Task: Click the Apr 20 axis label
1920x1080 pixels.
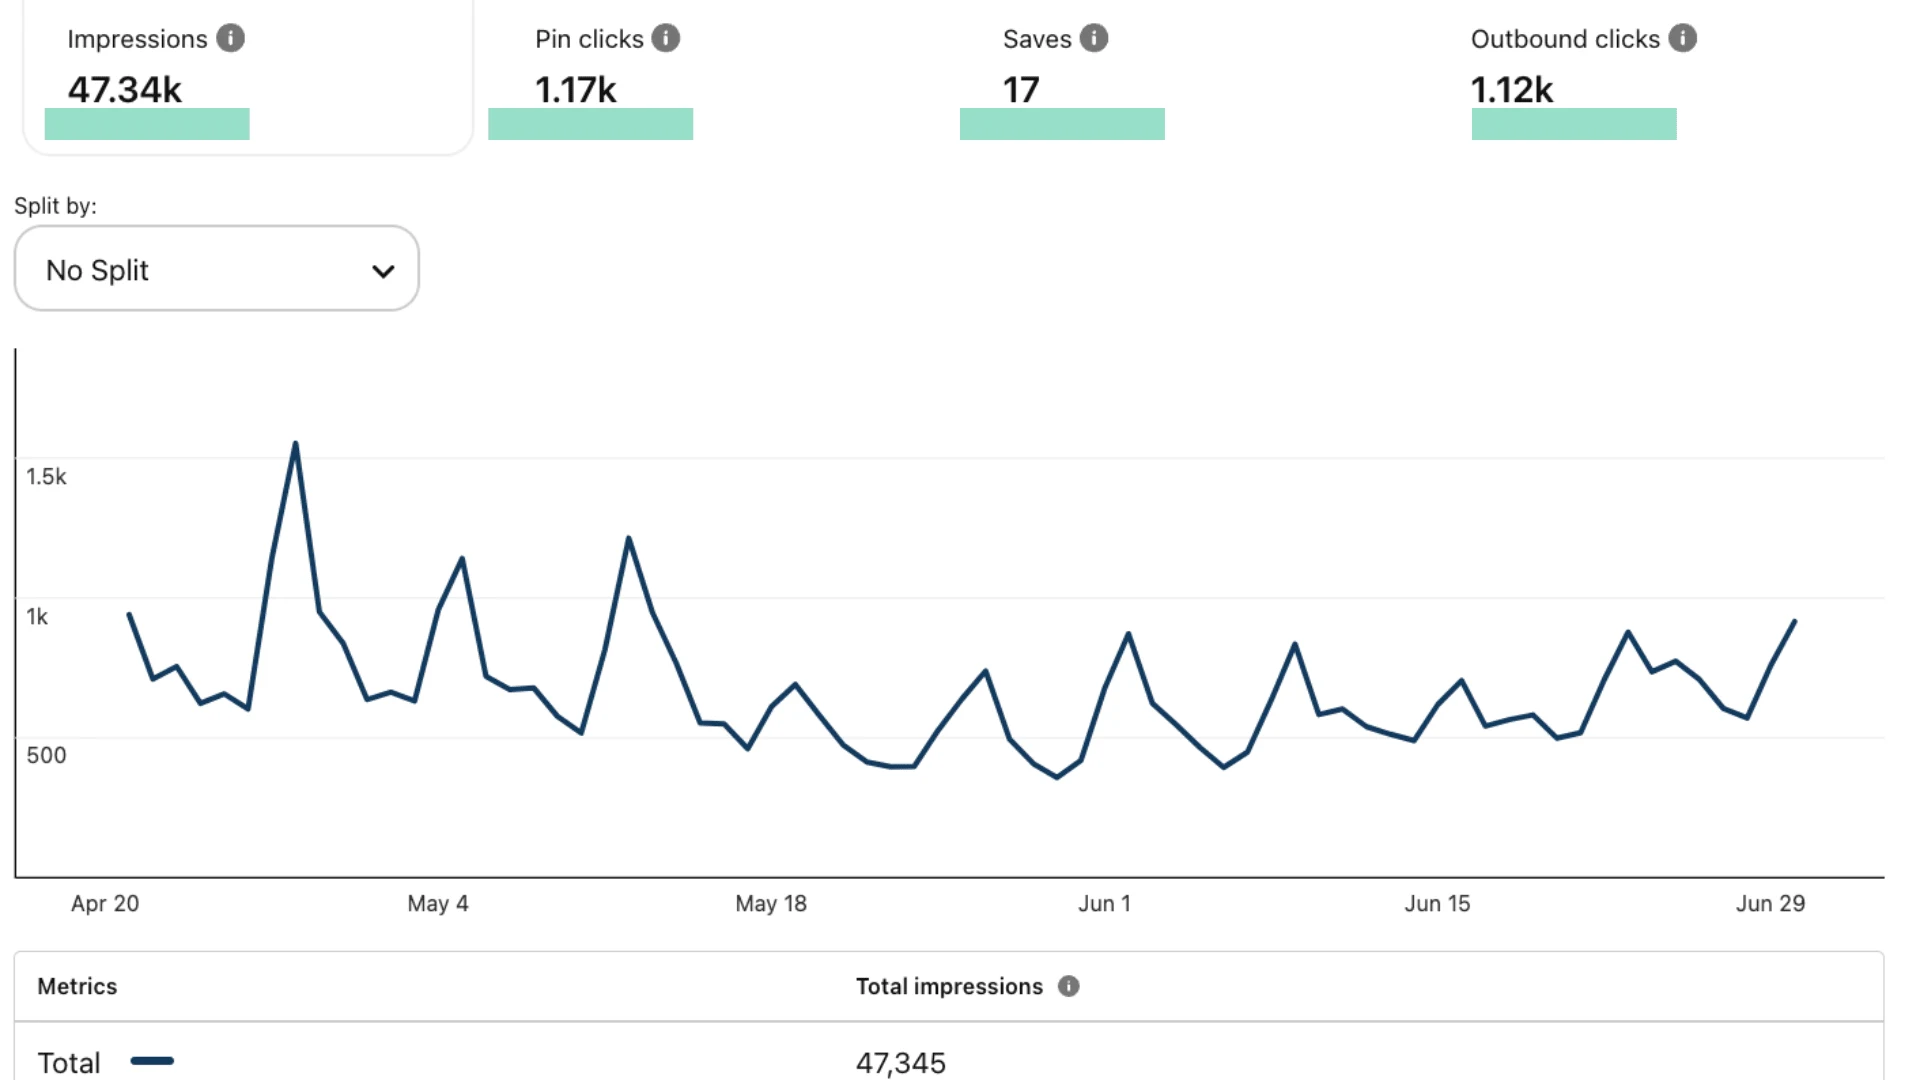Action: point(105,903)
